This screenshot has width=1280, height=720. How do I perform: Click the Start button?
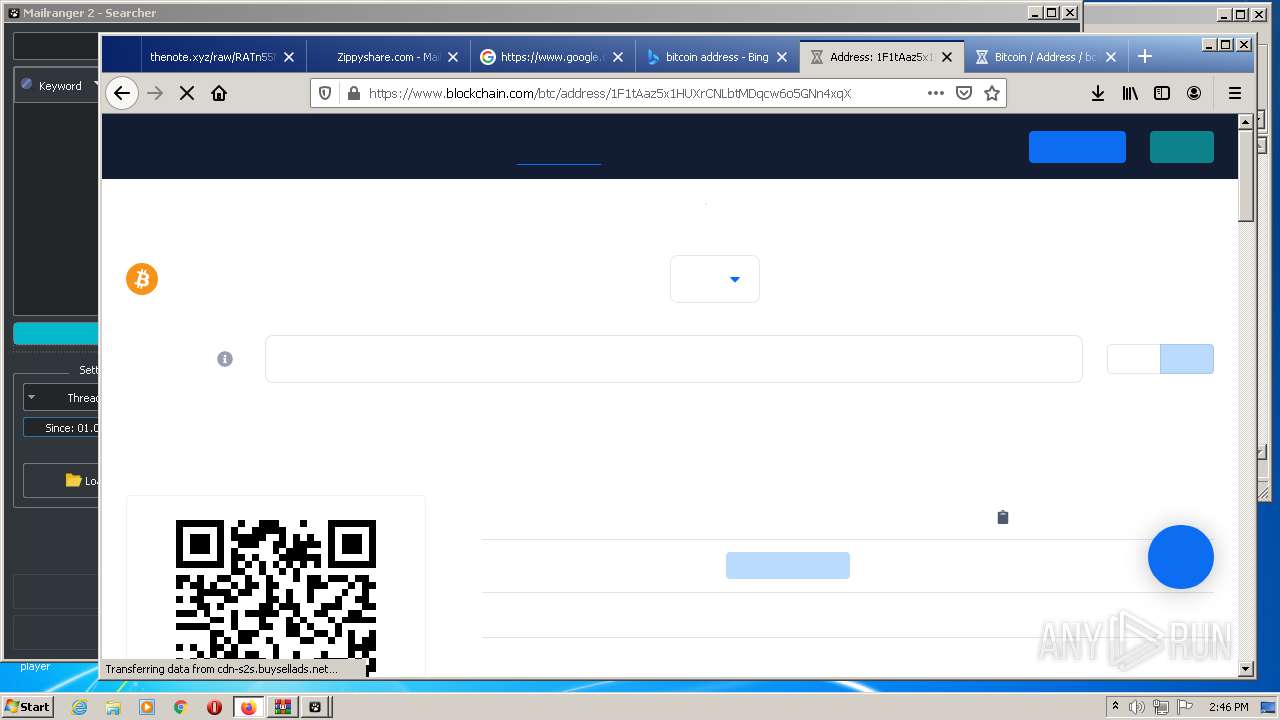click(28, 707)
